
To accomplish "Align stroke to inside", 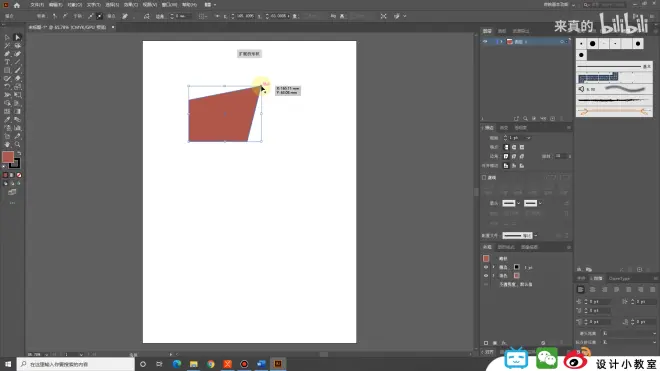I will (x=514, y=166).
